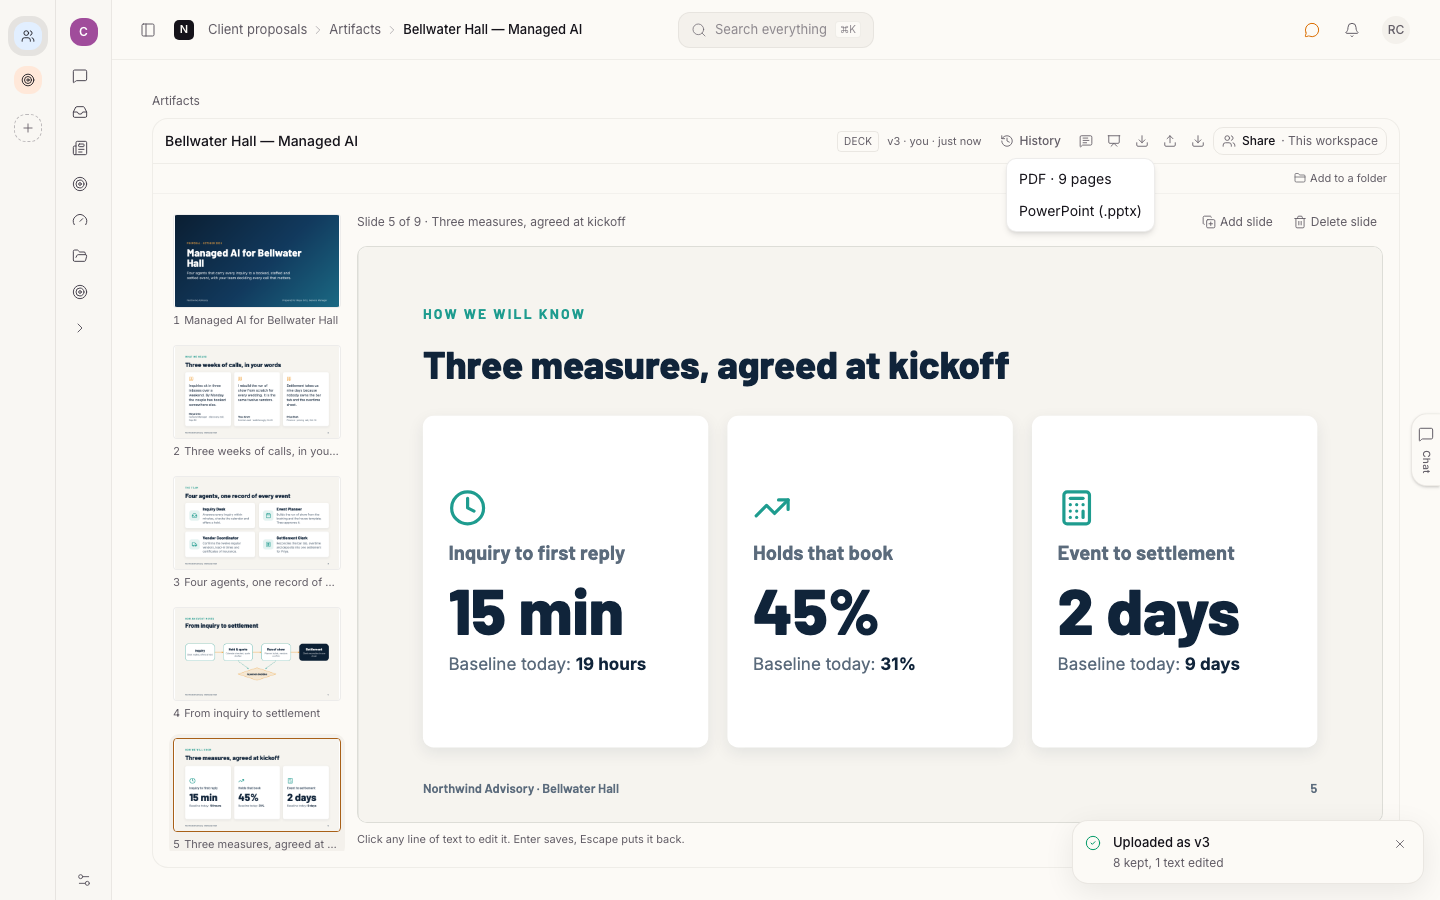Open settings sliders icon at sidebar bottom
The image size is (1440, 900).
[84, 880]
